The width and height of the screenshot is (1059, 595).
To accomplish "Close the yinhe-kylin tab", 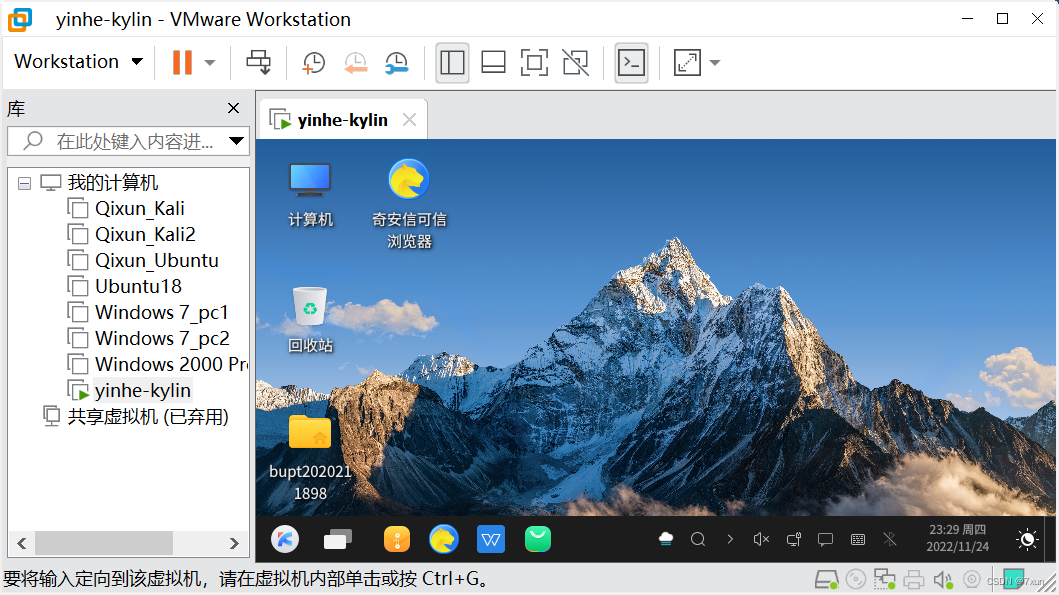I will click(409, 120).
